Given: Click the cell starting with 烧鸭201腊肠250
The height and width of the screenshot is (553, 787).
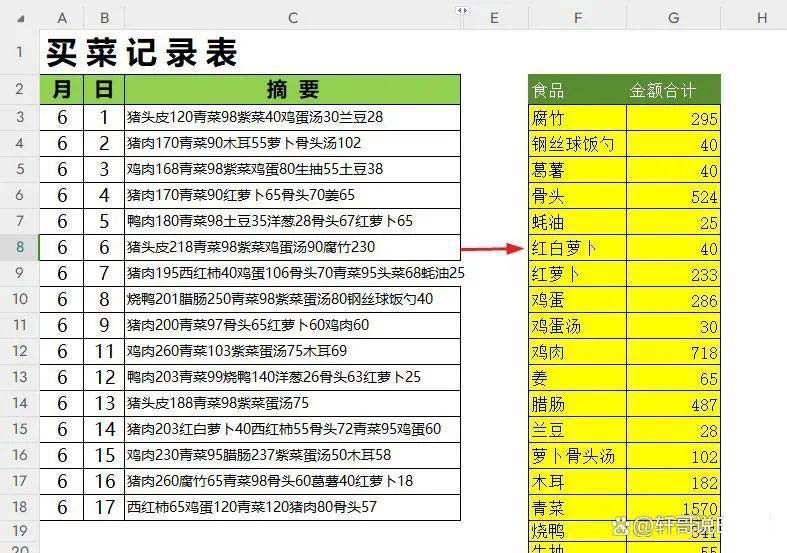Looking at the screenshot, I should [292, 299].
